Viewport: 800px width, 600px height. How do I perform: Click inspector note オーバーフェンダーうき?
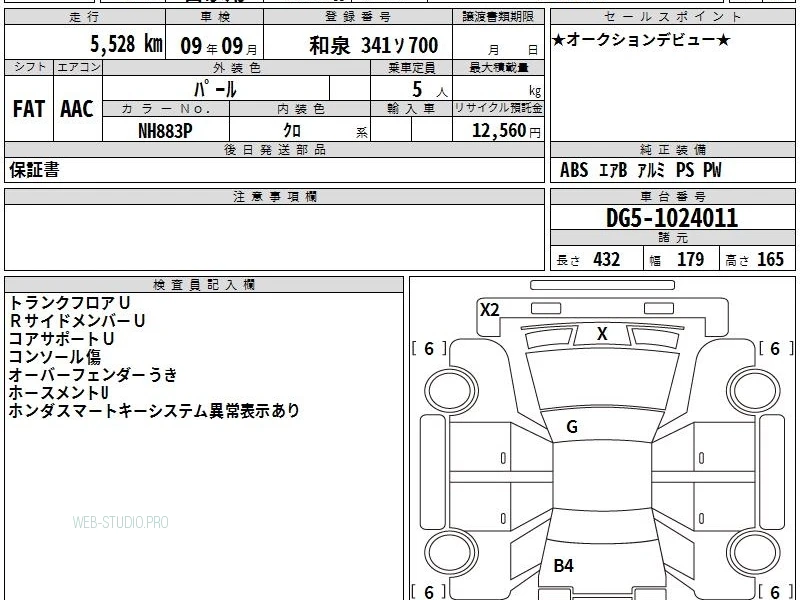[x=93, y=374]
